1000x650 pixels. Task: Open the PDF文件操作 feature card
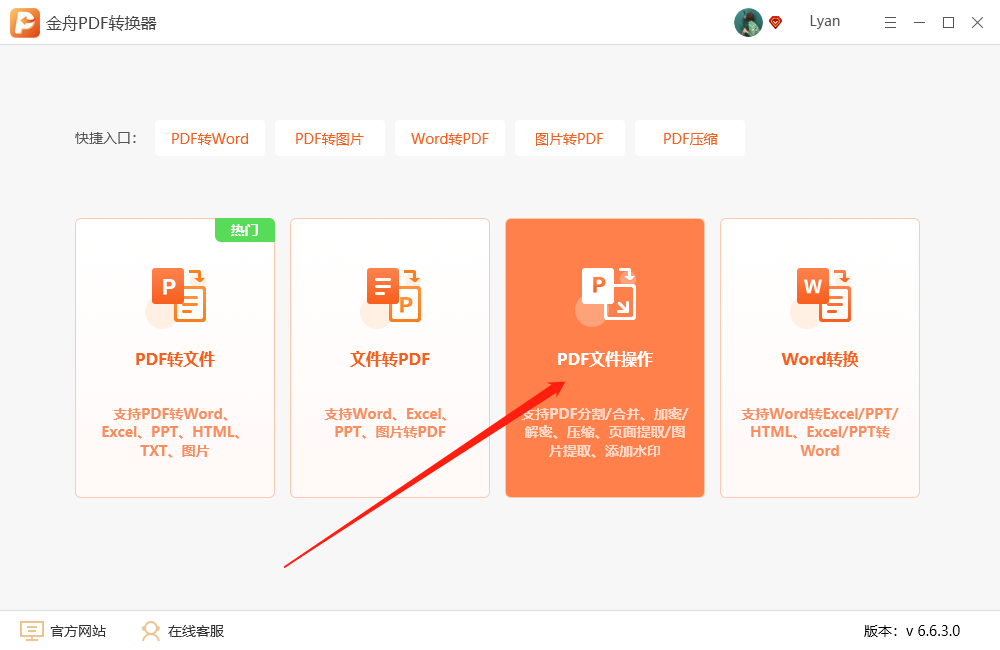(x=605, y=357)
